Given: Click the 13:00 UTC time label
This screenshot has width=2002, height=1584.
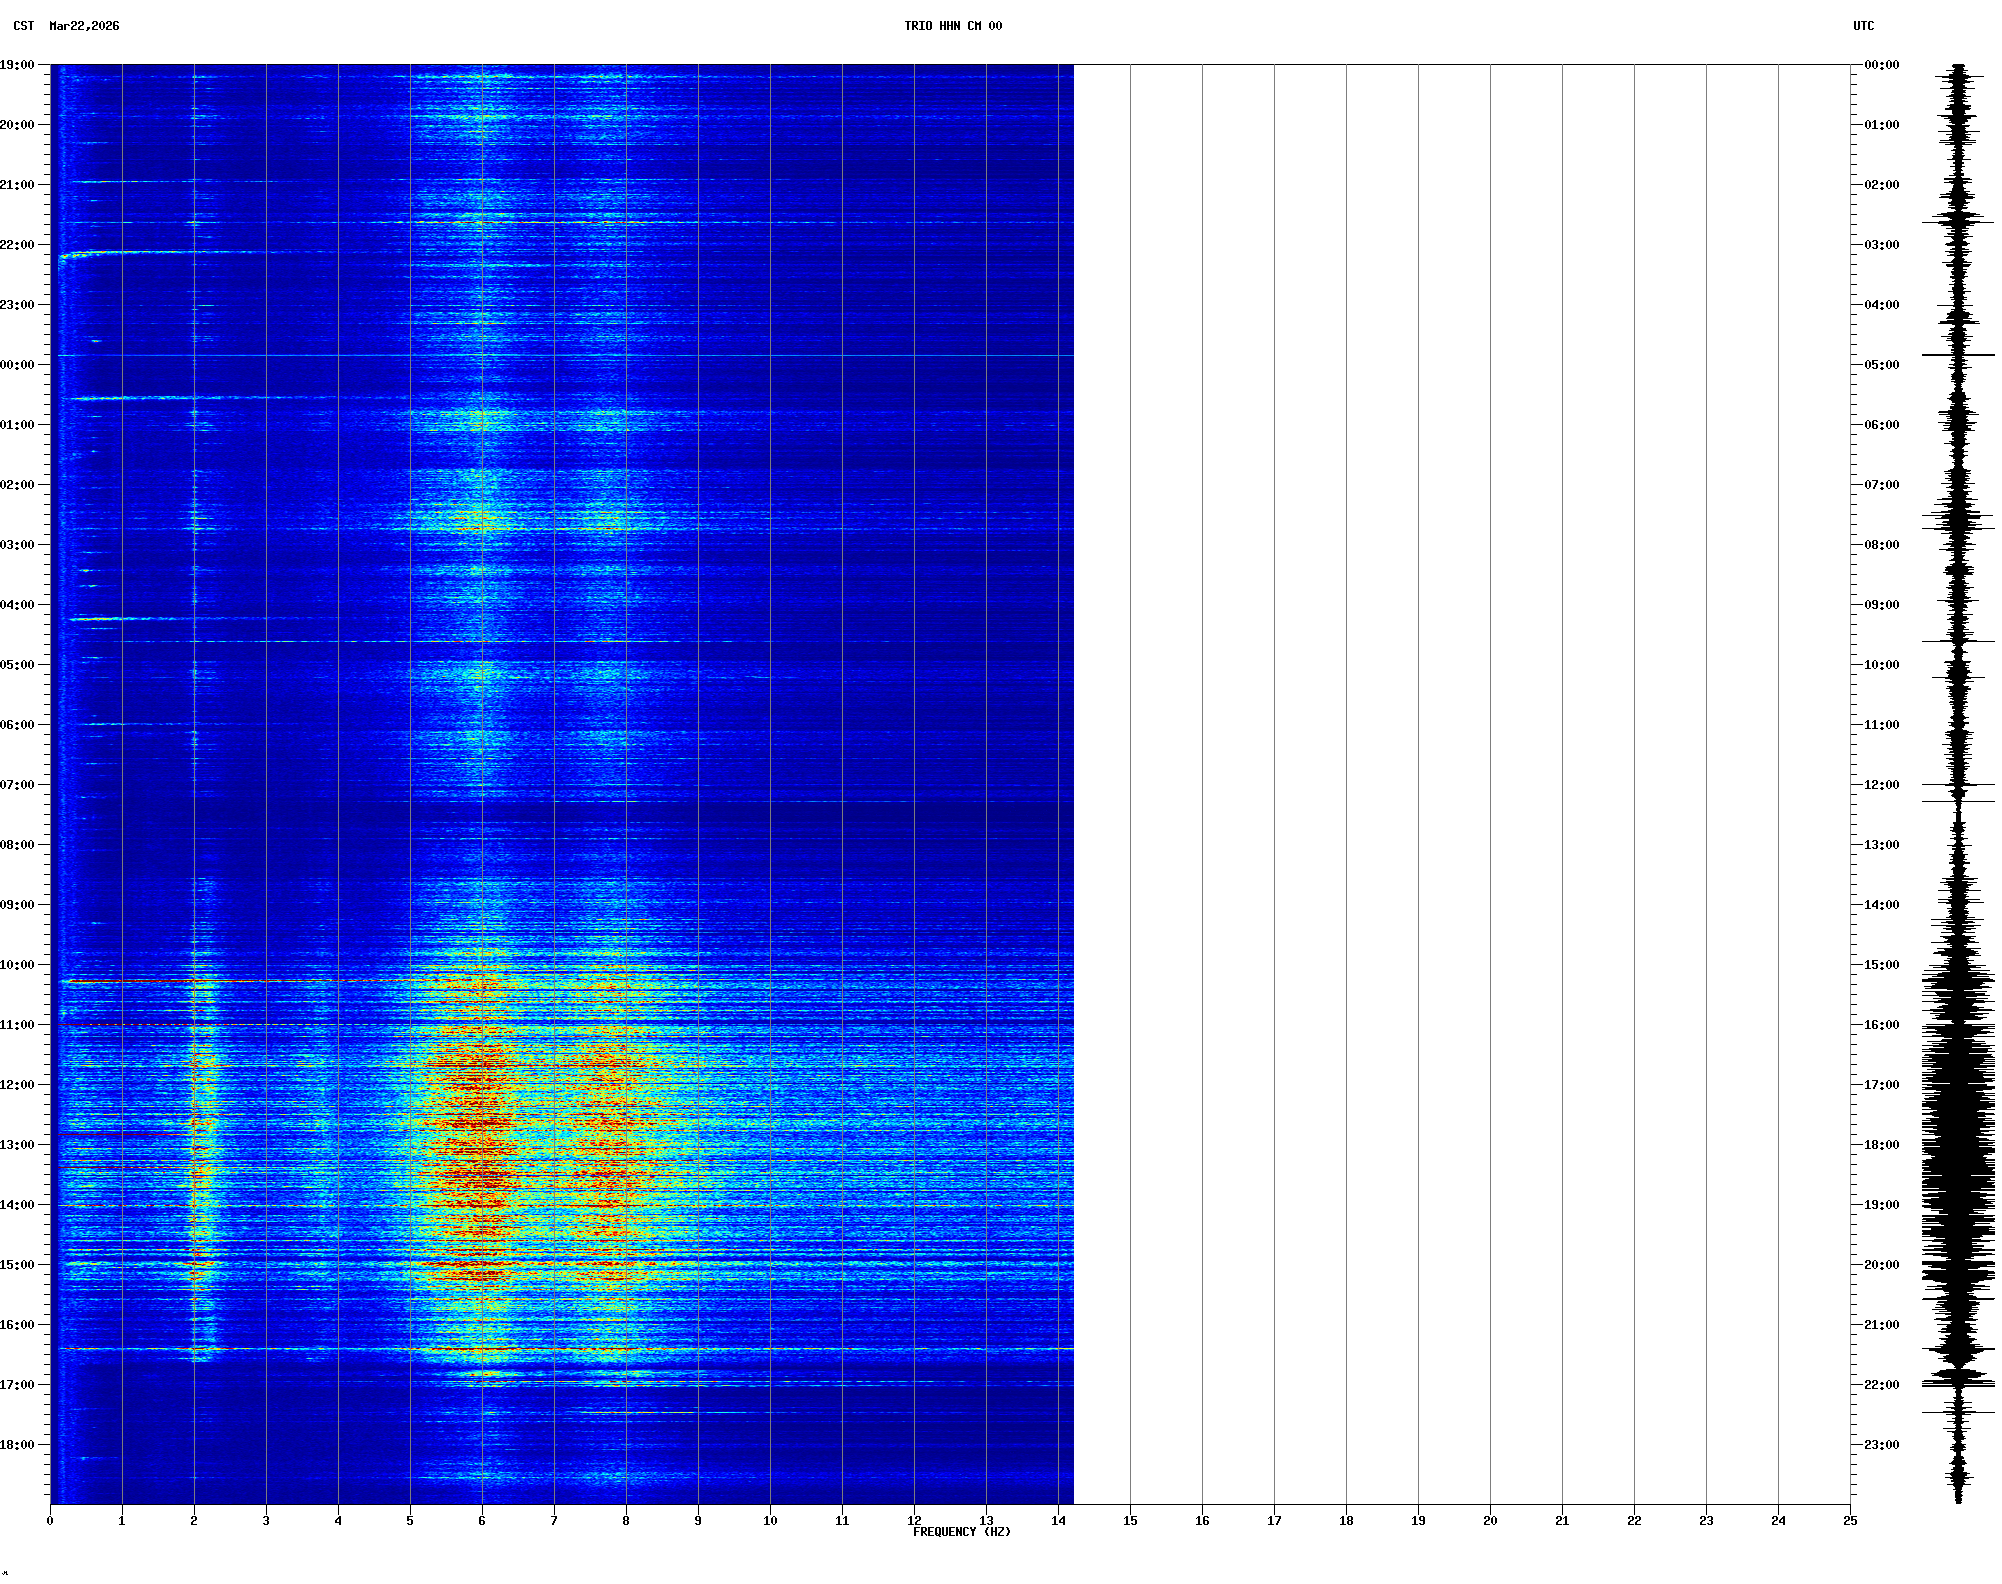Looking at the screenshot, I should [1881, 845].
